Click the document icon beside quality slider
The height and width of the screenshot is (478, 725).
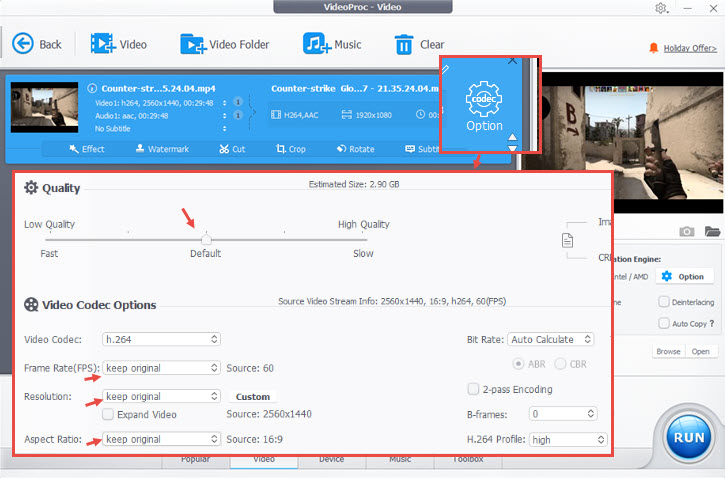567,240
